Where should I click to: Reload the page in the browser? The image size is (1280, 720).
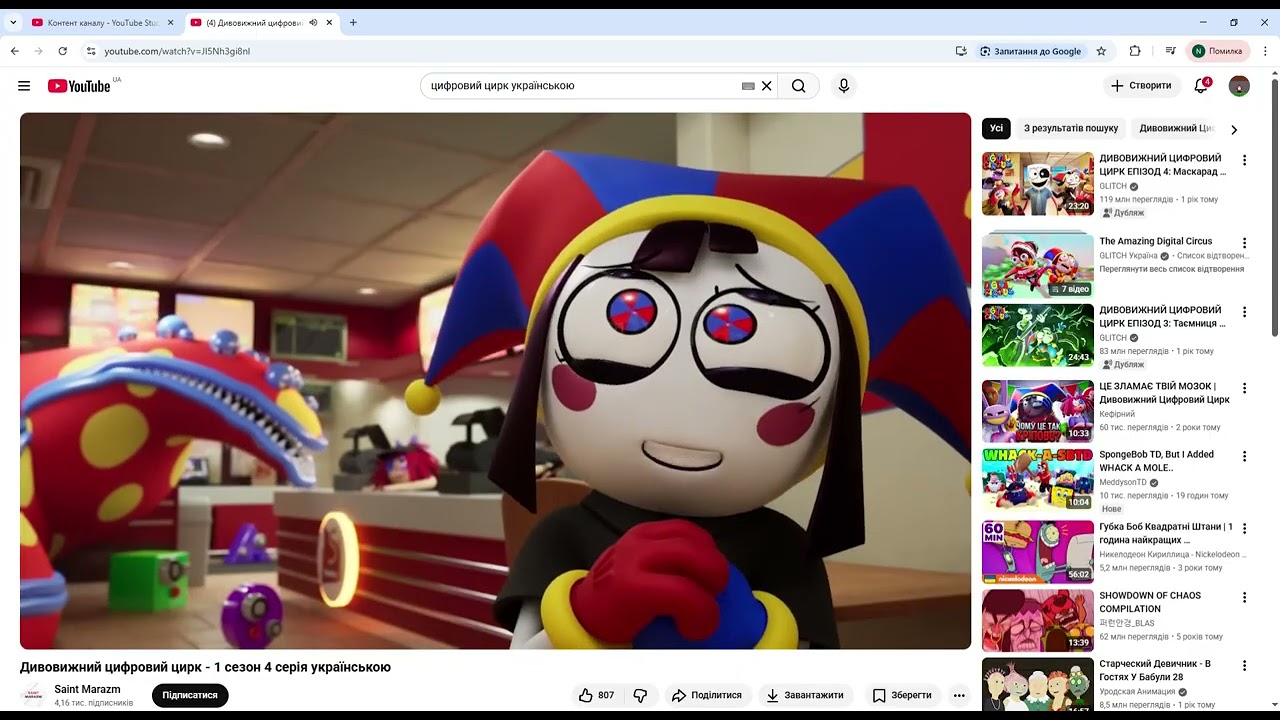[63, 51]
